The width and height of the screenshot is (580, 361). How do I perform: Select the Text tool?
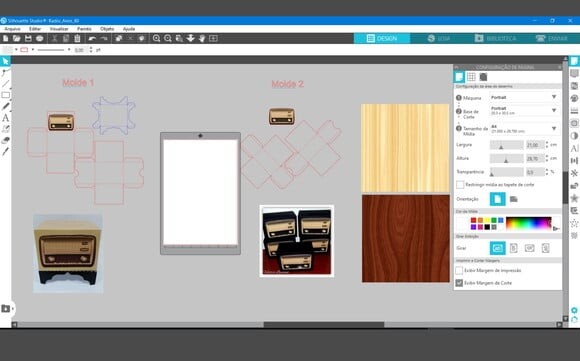[x=5, y=118]
